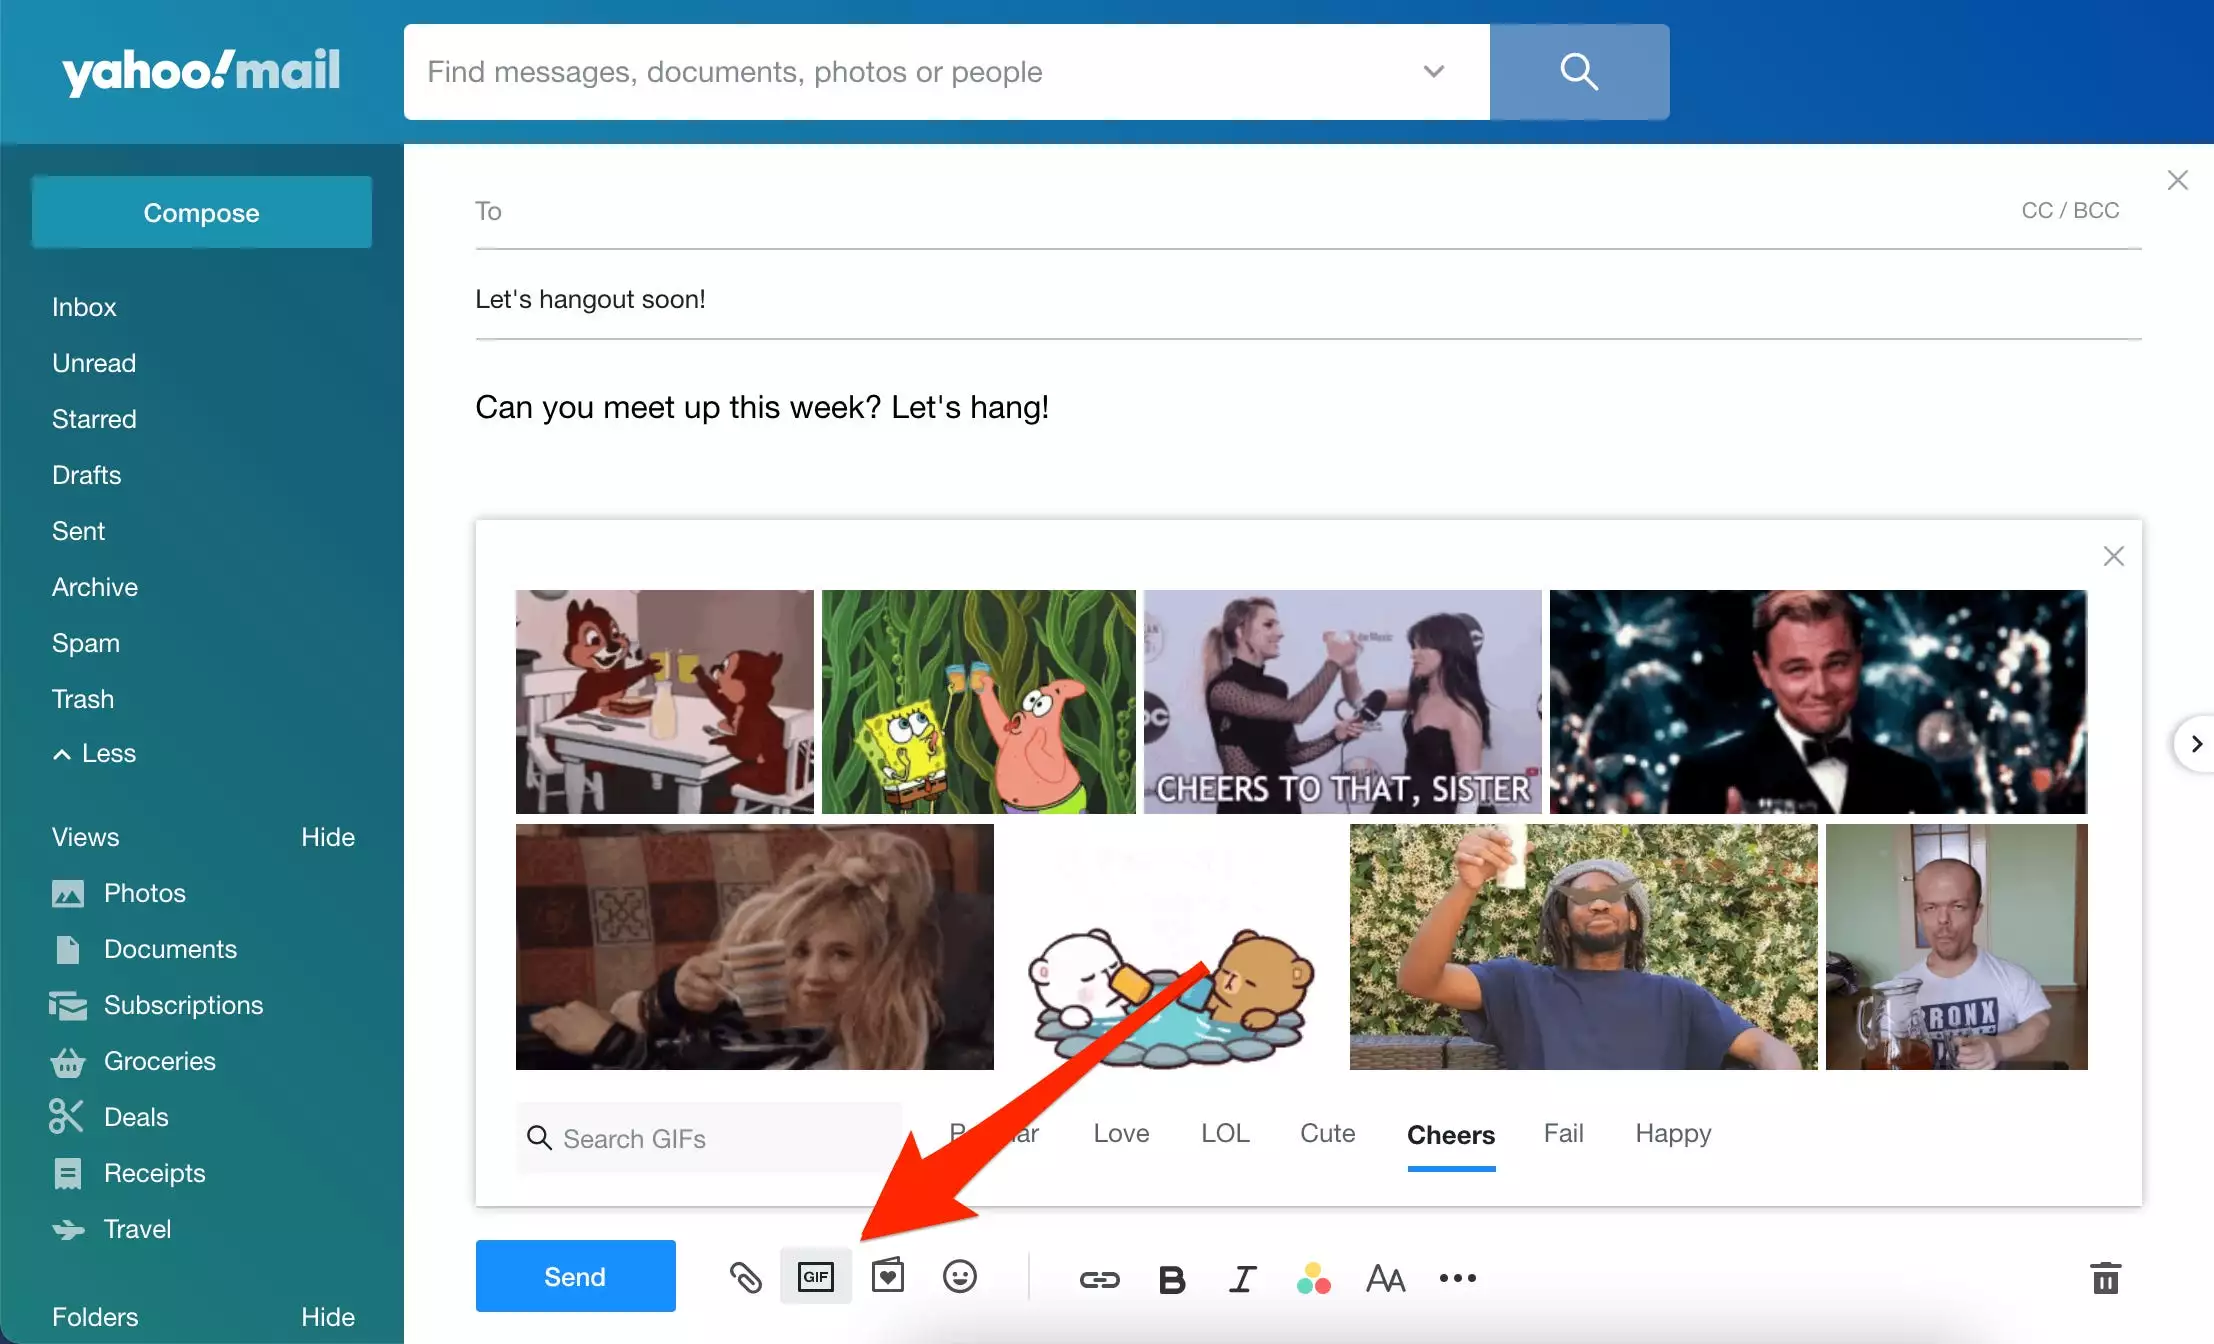Select the cartoon bears GIF

coord(1172,947)
